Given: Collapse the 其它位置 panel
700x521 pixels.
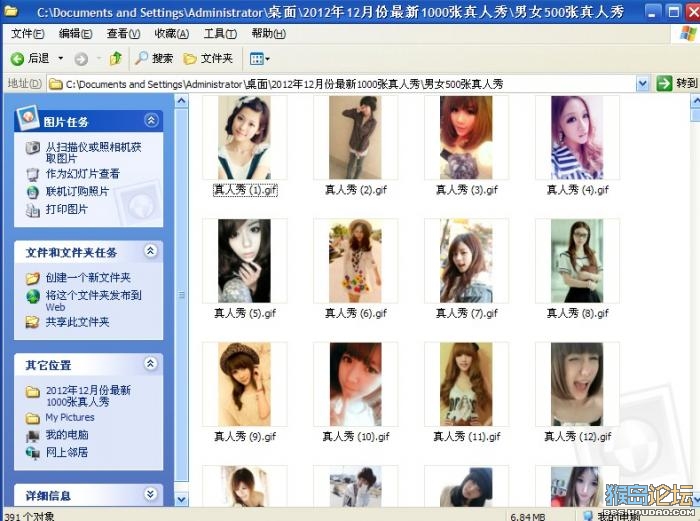Looking at the screenshot, I should click(x=151, y=364).
